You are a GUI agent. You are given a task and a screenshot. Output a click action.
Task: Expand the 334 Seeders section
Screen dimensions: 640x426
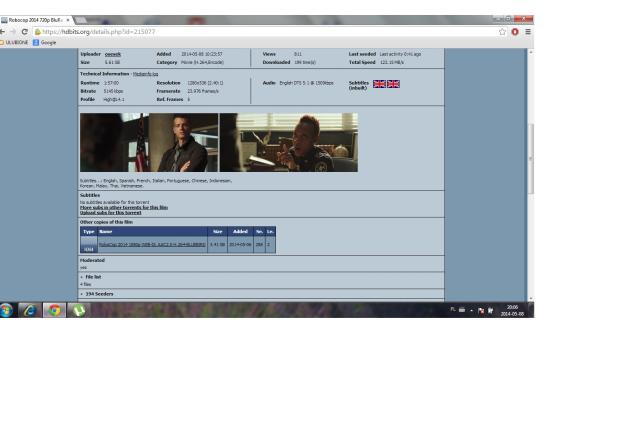pyautogui.click(x=97, y=294)
